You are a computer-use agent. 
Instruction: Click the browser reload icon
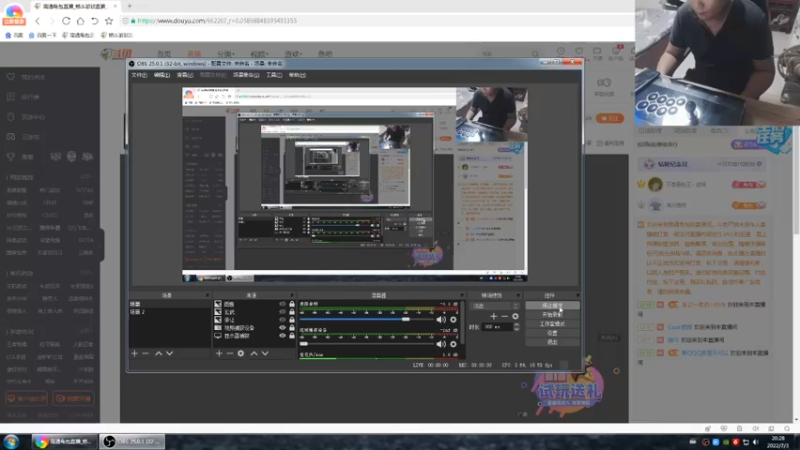click(66, 21)
